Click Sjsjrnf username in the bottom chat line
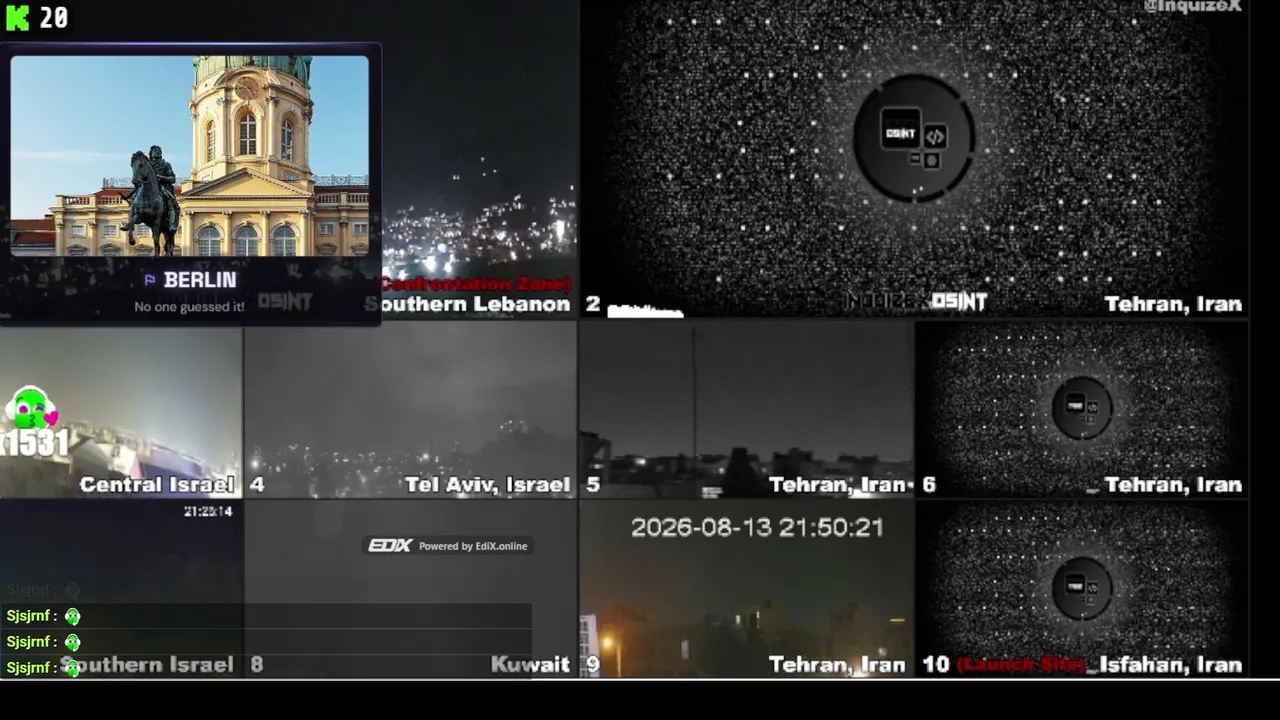Viewport: 1280px width, 720px height. pyautogui.click(x=28, y=668)
